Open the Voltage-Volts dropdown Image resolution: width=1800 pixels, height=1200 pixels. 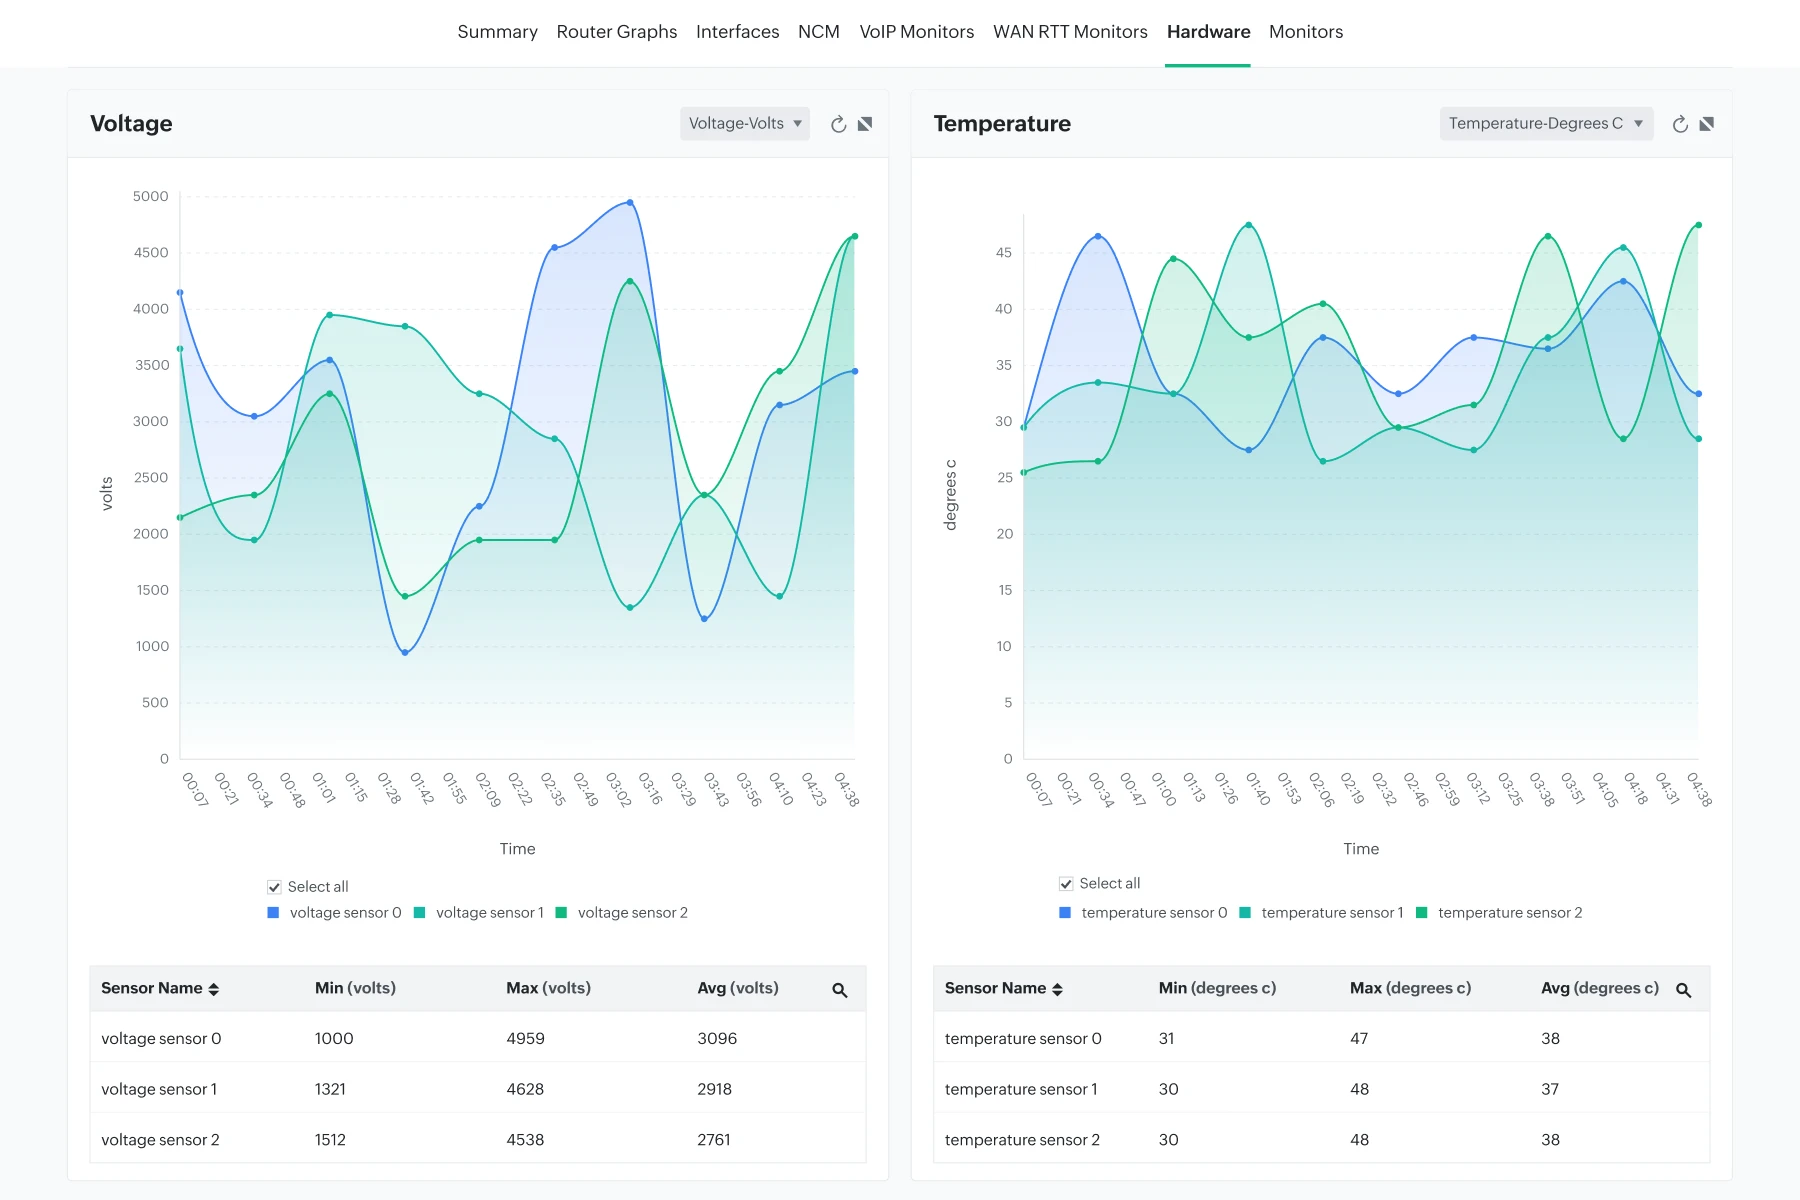(745, 124)
